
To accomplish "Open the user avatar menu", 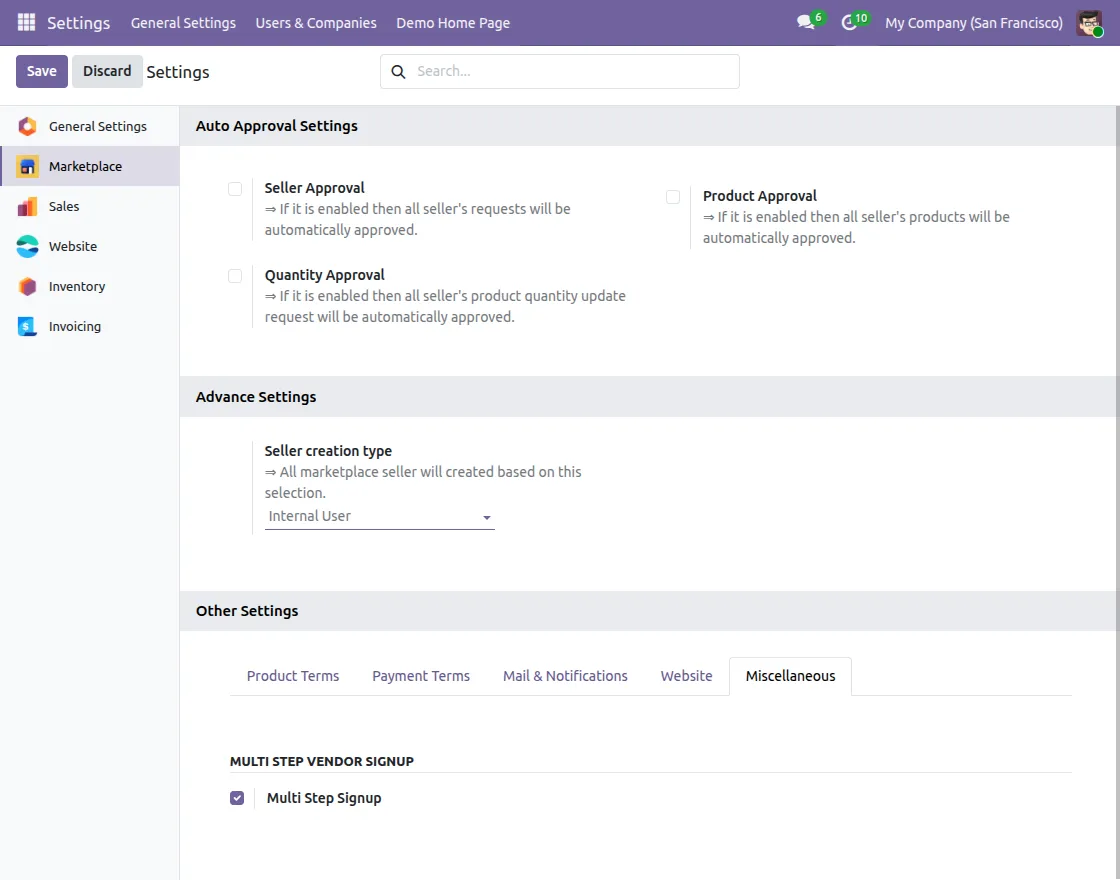I will (x=1089, y=23).
